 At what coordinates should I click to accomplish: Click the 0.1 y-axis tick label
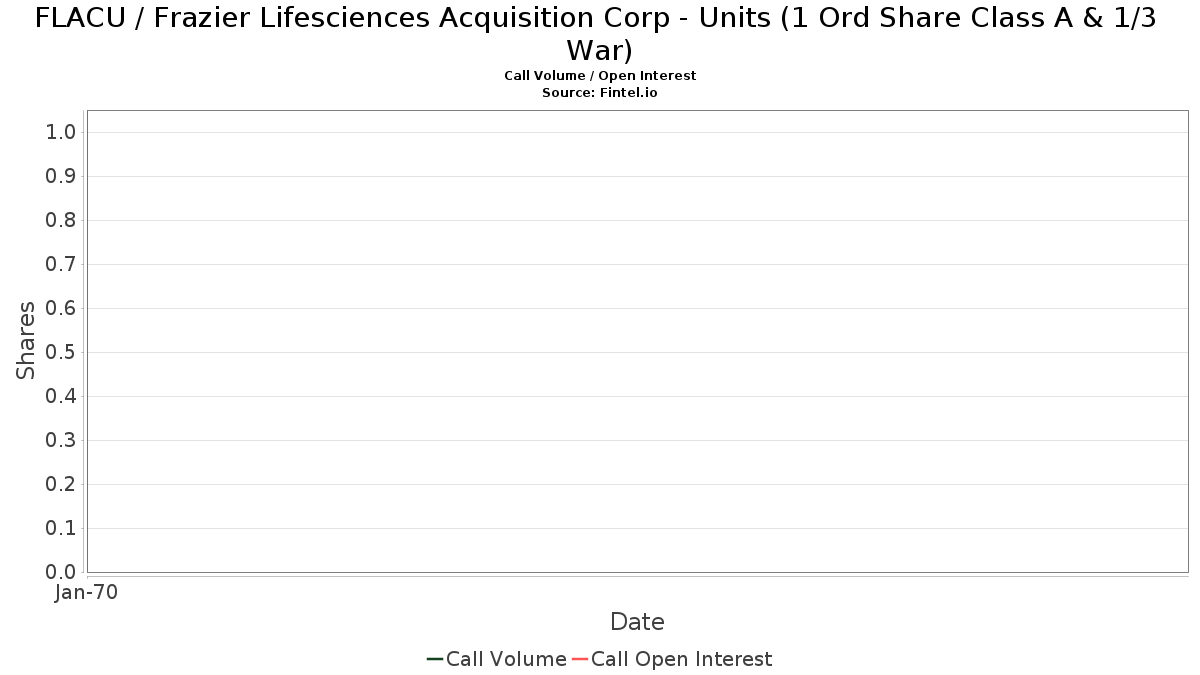(x=61, y=528)
